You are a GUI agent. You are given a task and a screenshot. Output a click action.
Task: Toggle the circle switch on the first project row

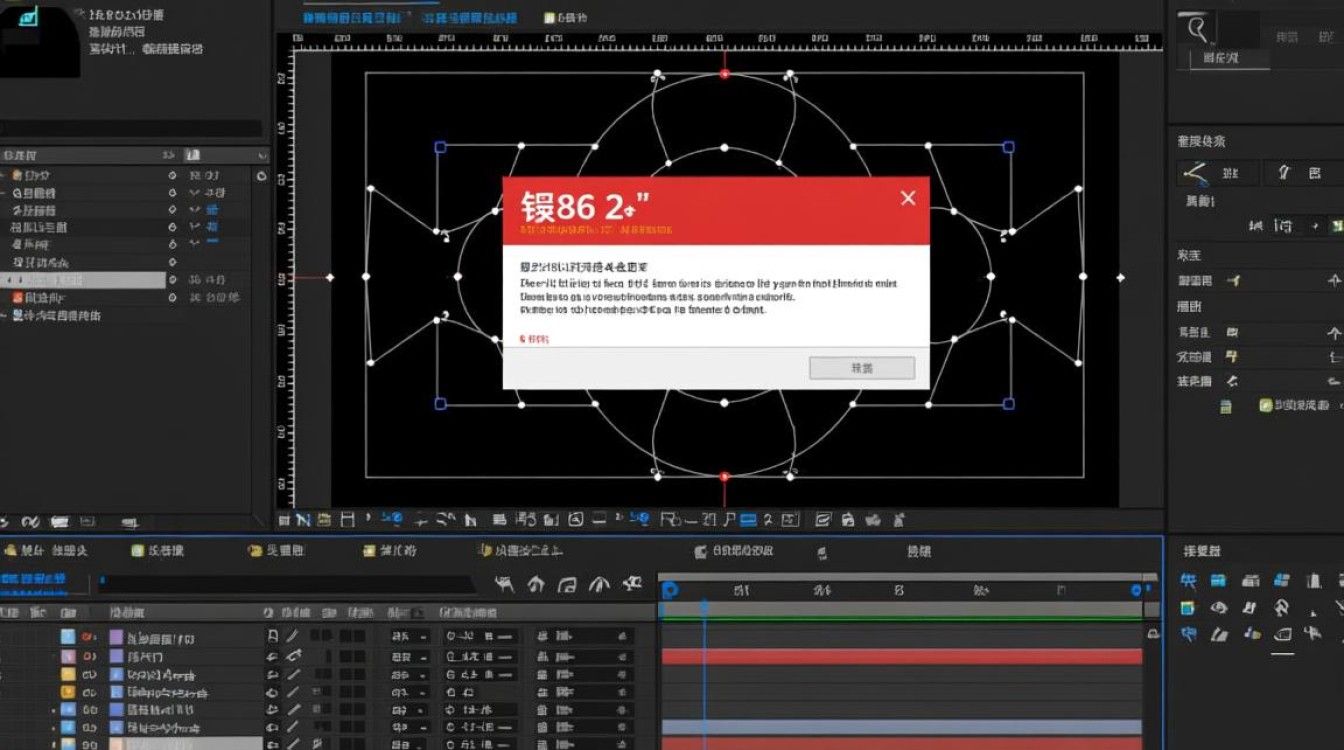point(173,176)
